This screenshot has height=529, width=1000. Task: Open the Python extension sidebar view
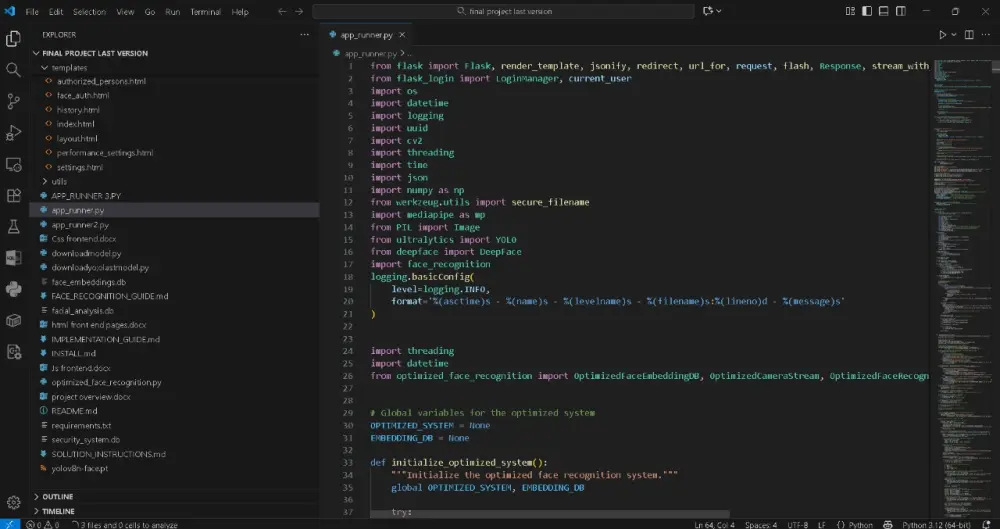[x=14, y=289]
